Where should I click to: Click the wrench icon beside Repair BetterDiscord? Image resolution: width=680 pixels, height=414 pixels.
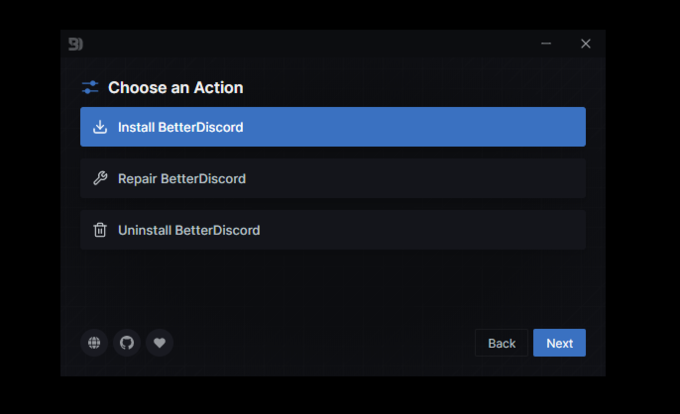100,178
